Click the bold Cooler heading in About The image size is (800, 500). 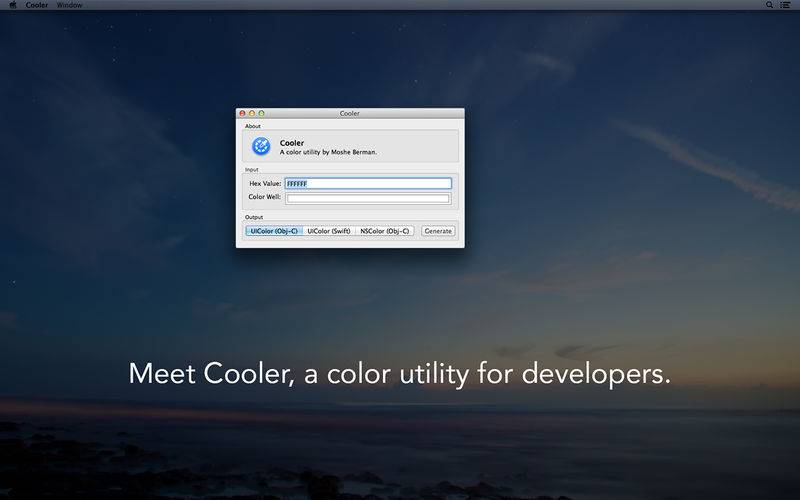click(292, 143)
